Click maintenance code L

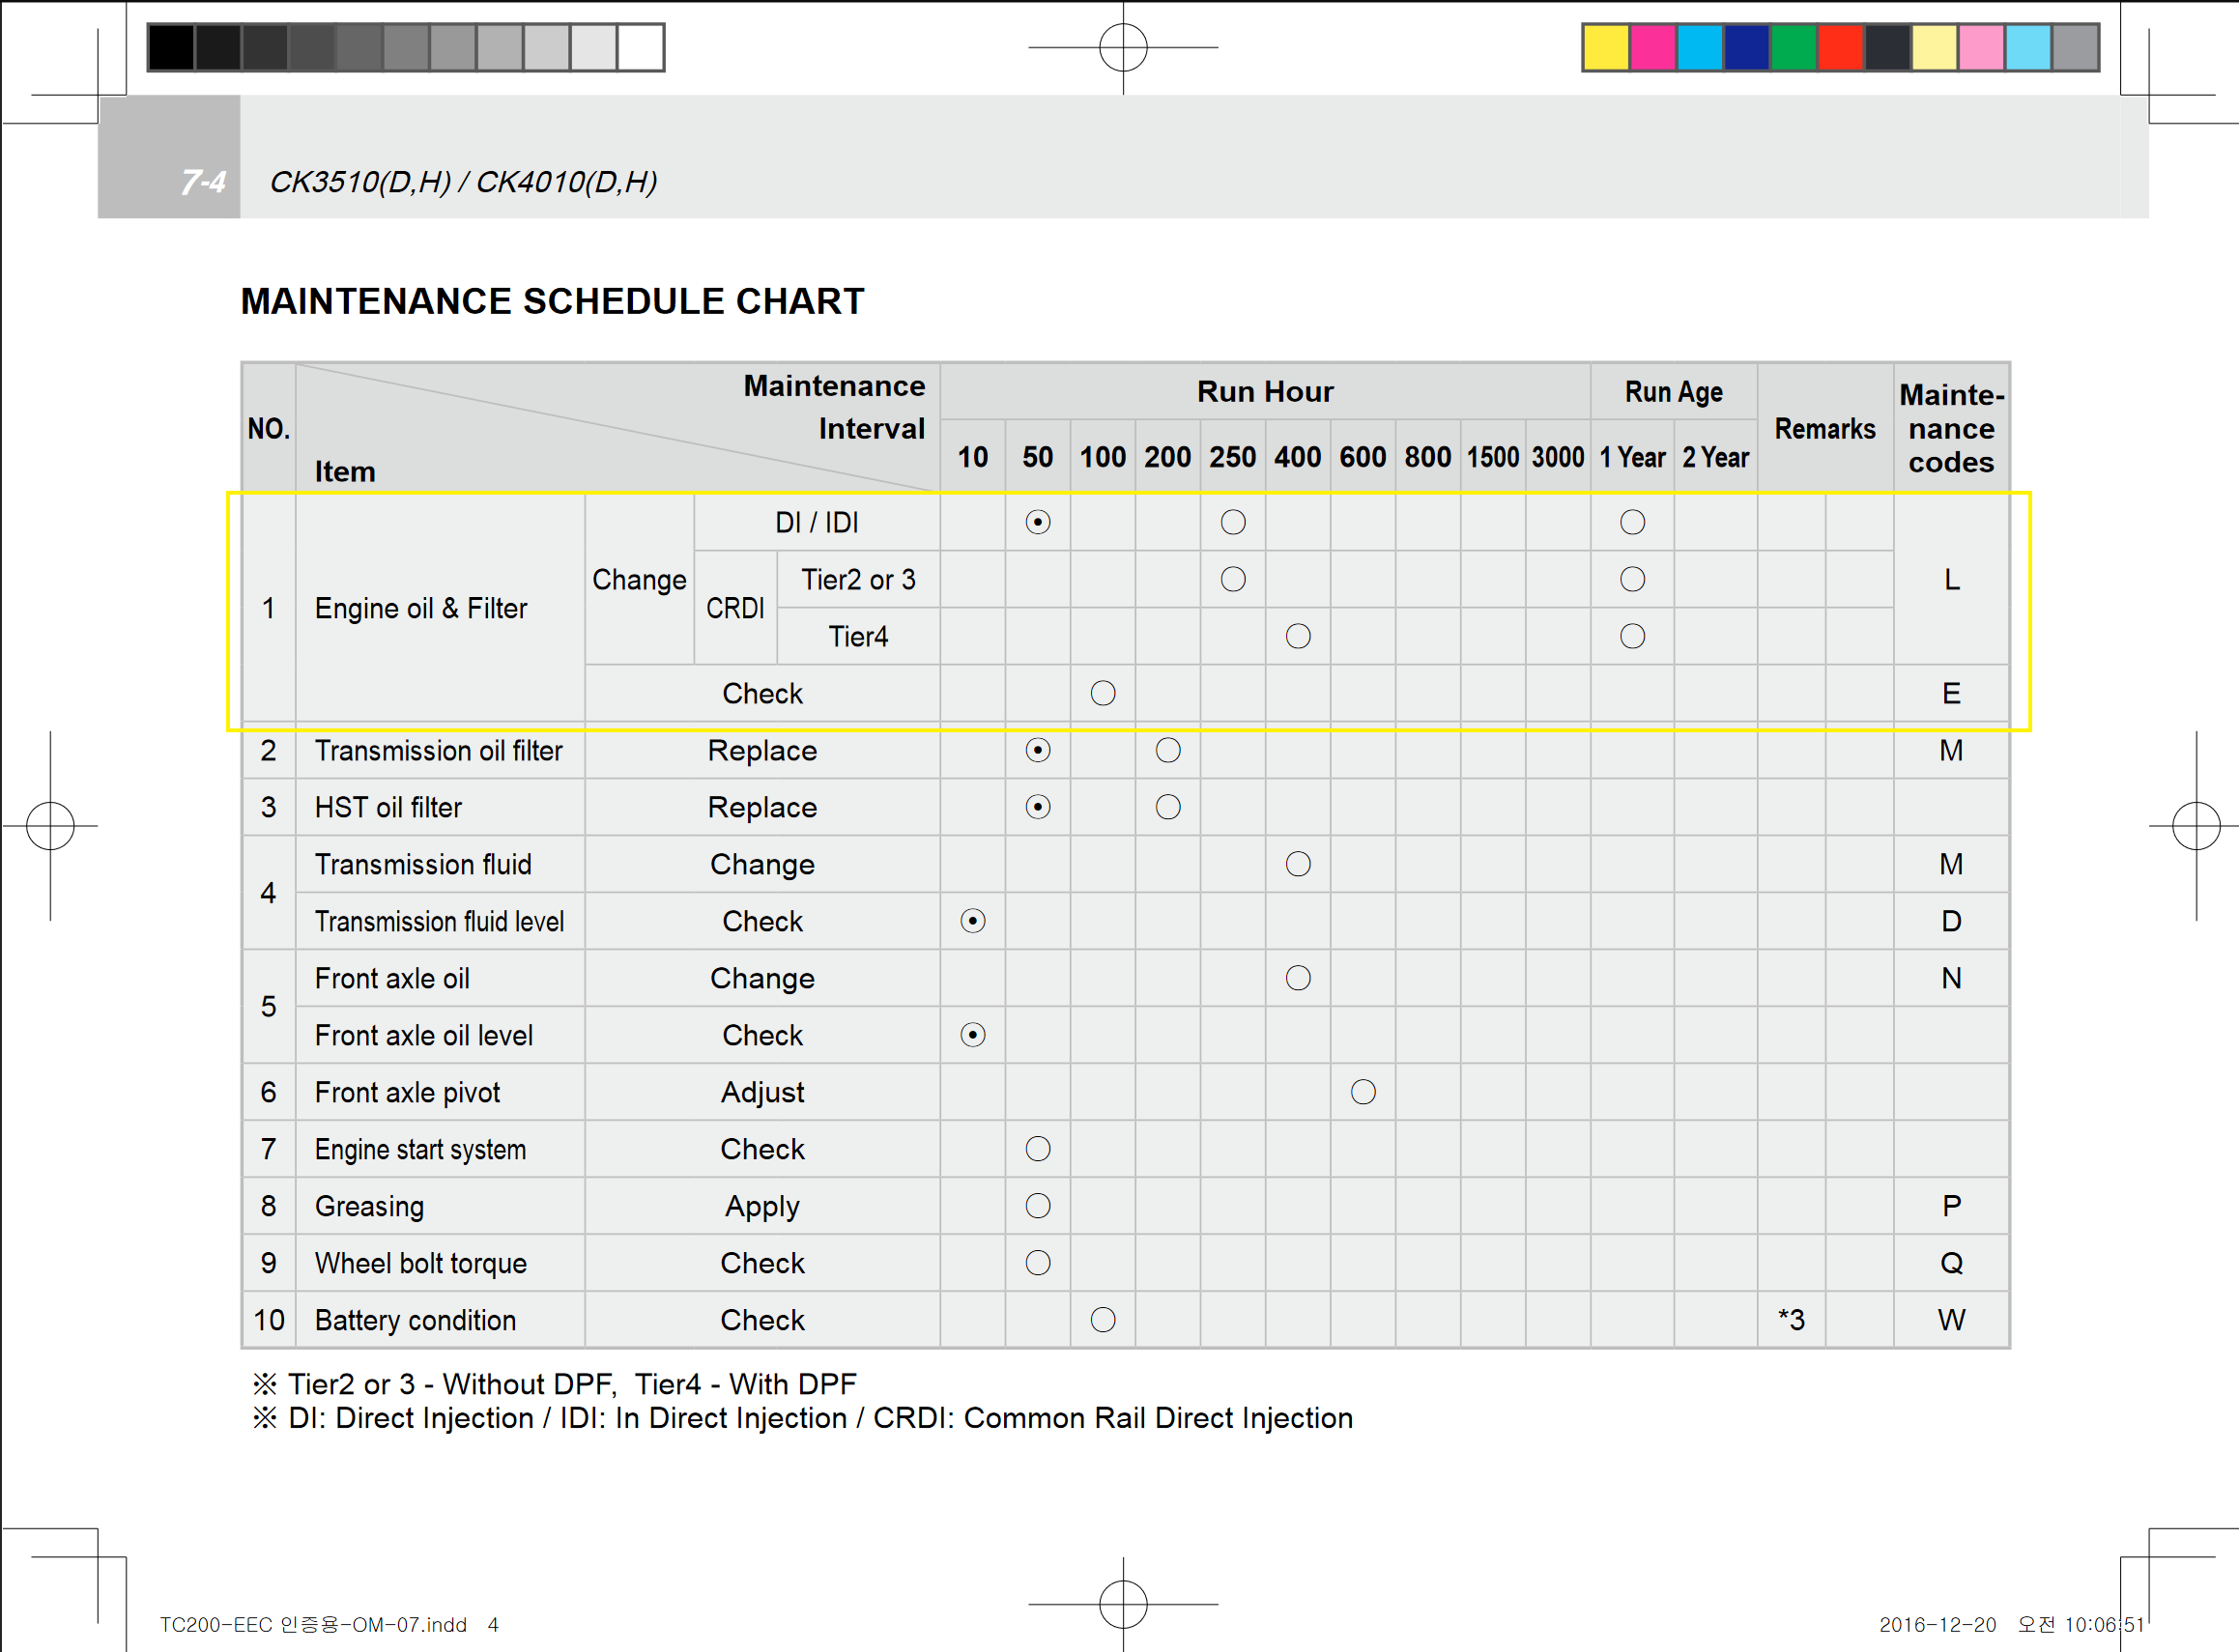[1951, 579]
